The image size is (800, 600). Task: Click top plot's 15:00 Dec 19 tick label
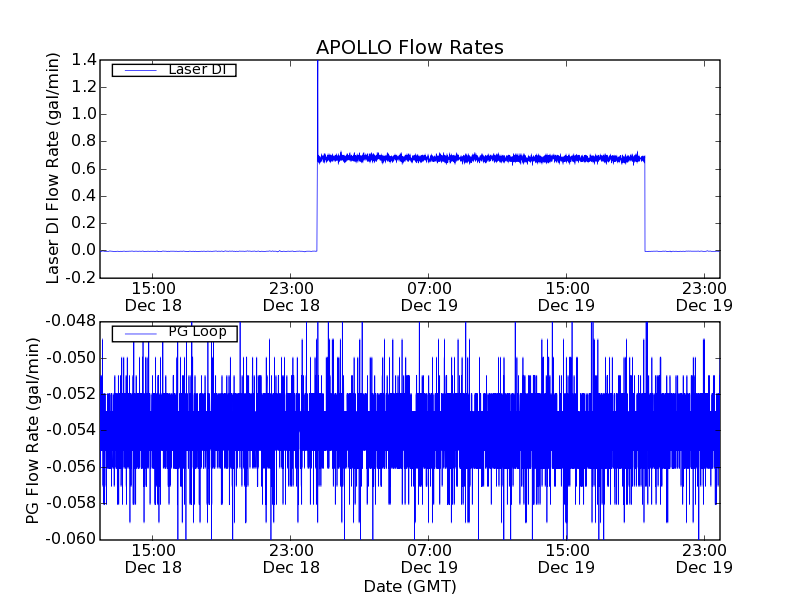pyautogui.click(x=567, y=297)
